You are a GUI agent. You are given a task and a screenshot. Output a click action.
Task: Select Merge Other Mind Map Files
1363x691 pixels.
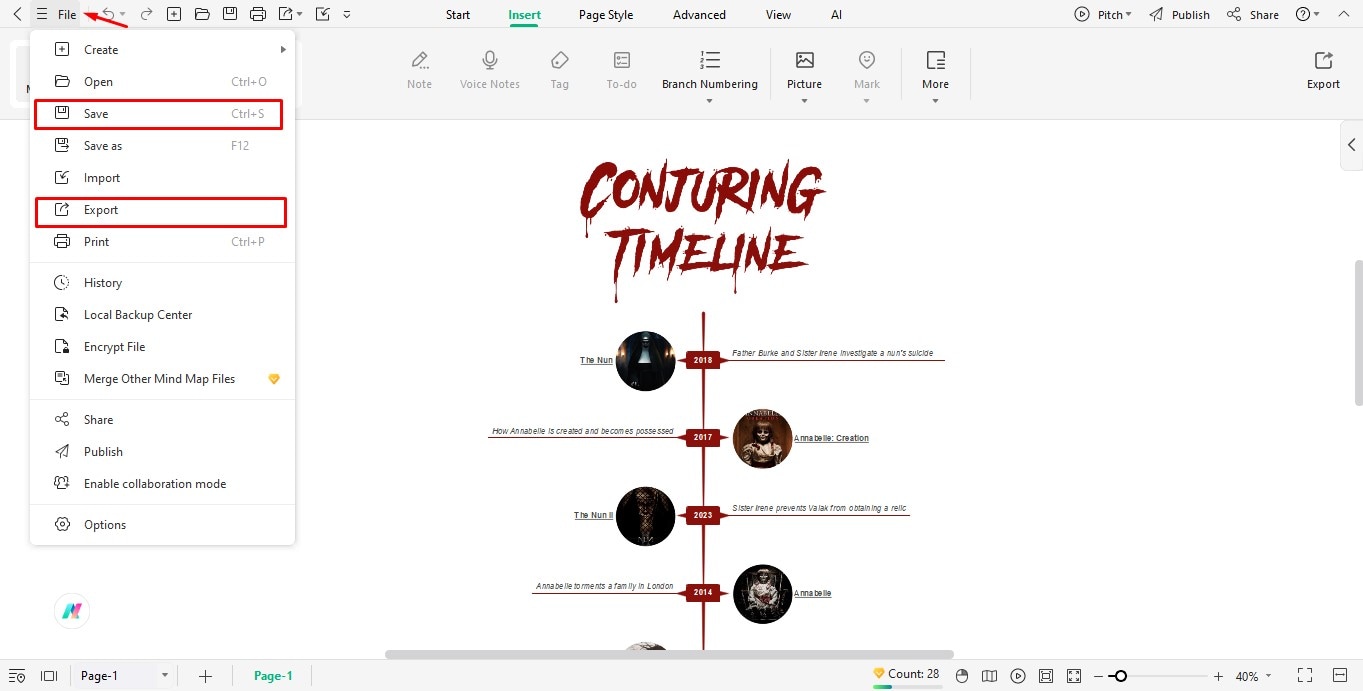[x=163, y=379]
